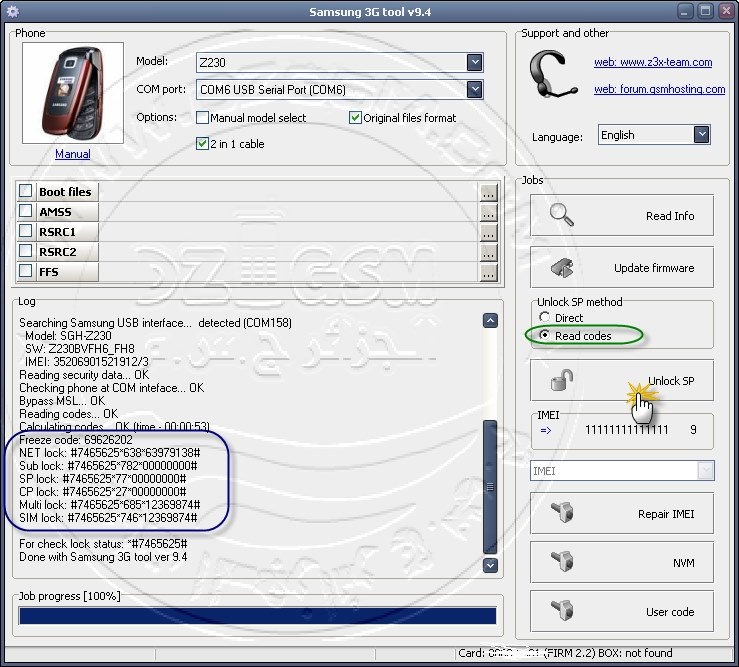Click the Read Info button
The image size is (739, 667).
point(622,215)
